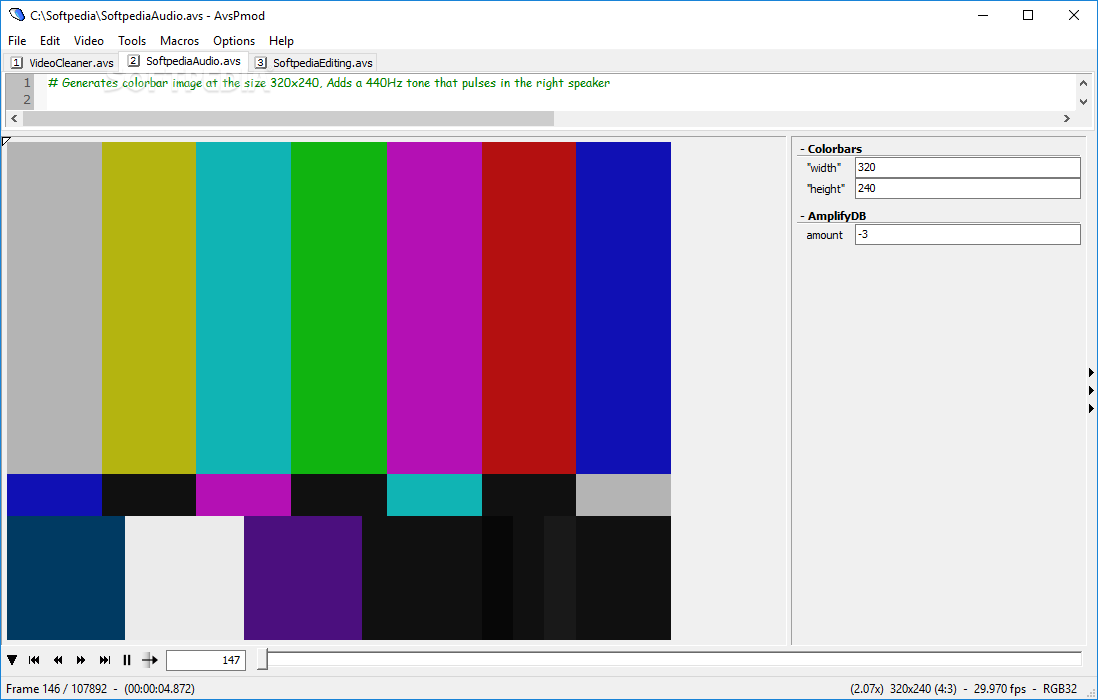This screenshot has height=700, width=1098.
Task: Click the arrow go-to-frame button
Action: point(150,659)
